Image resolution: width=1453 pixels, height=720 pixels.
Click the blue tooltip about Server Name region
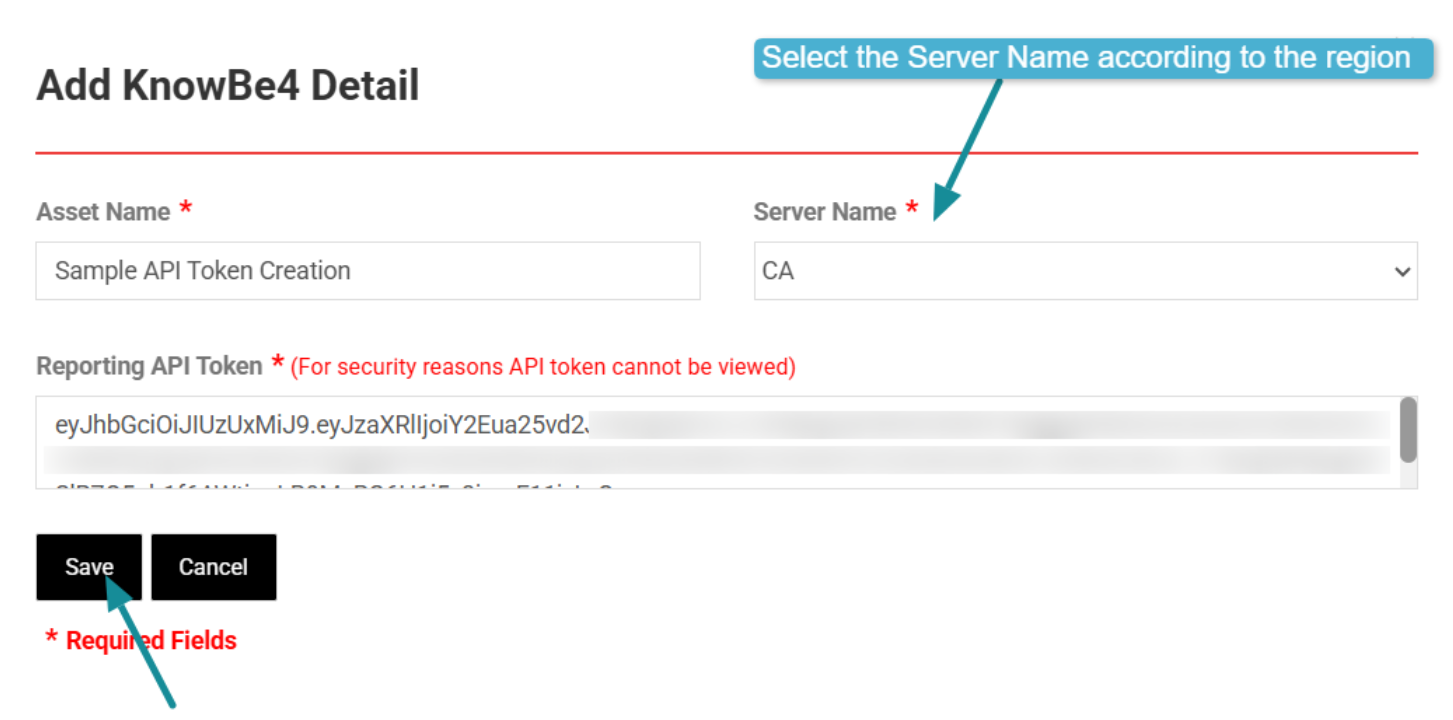tap(1092, 57)
